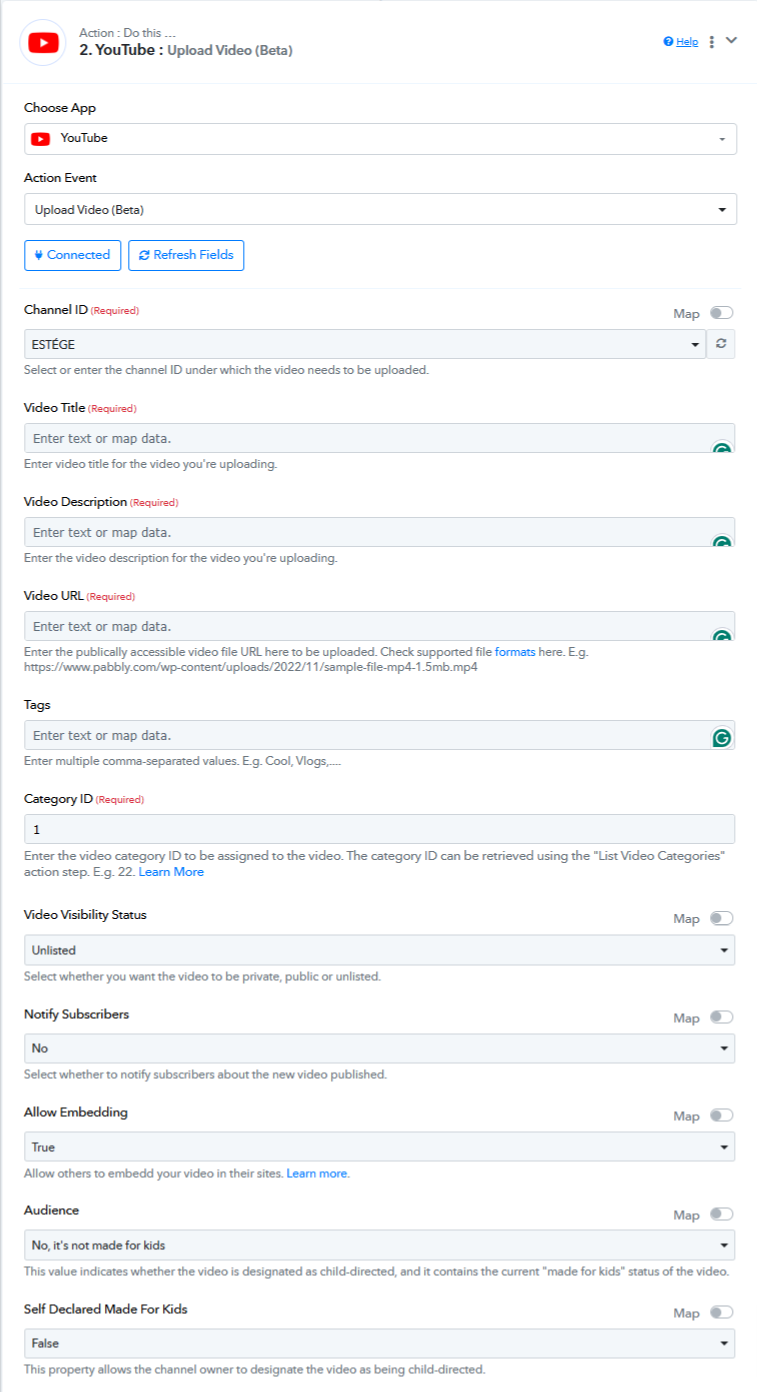
Task: Open the Choose App dropdown
Action: 380,139
